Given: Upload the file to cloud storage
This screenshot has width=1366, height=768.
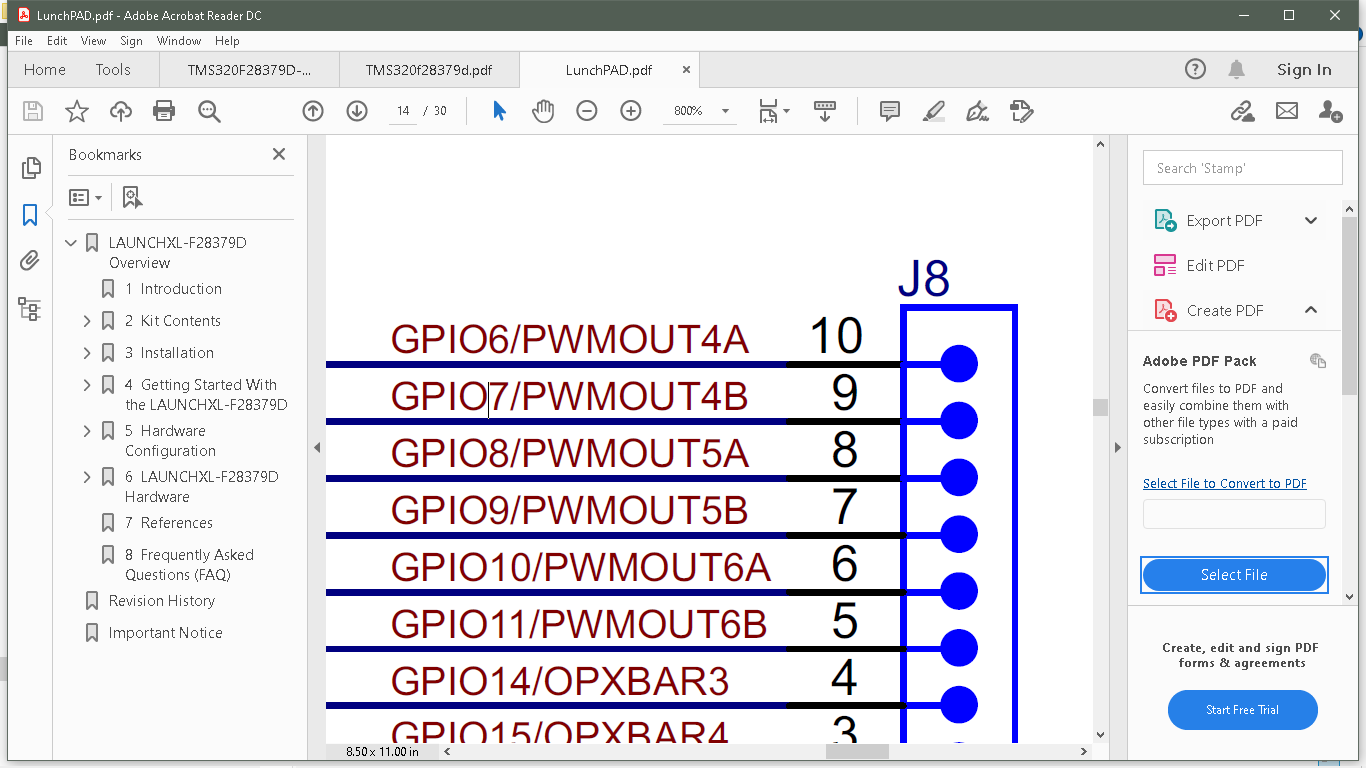Looking at the screenshot, I should click(121, 111).
